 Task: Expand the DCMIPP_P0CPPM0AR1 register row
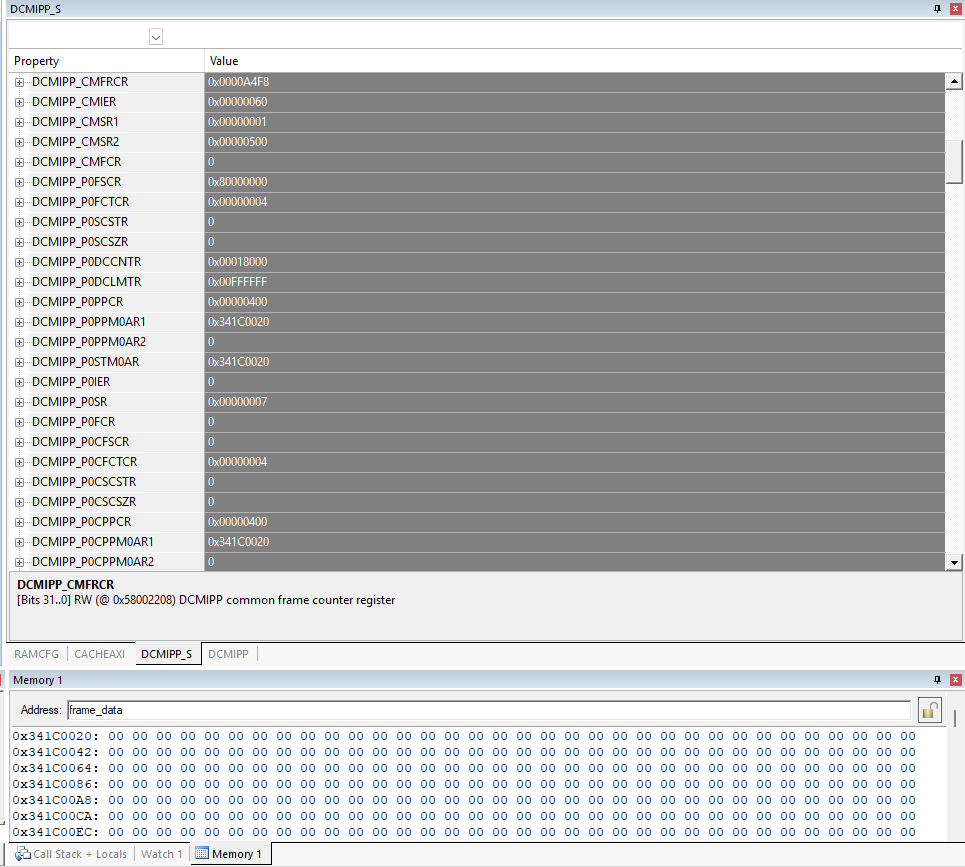[x=20, y=542]
